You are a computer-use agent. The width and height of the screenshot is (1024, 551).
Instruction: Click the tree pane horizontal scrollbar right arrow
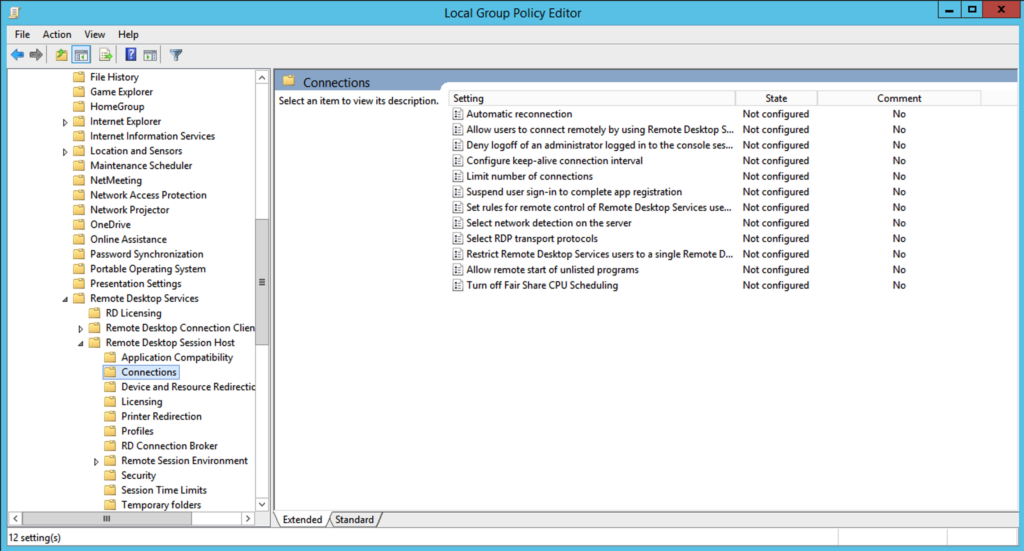pos(249,519)
